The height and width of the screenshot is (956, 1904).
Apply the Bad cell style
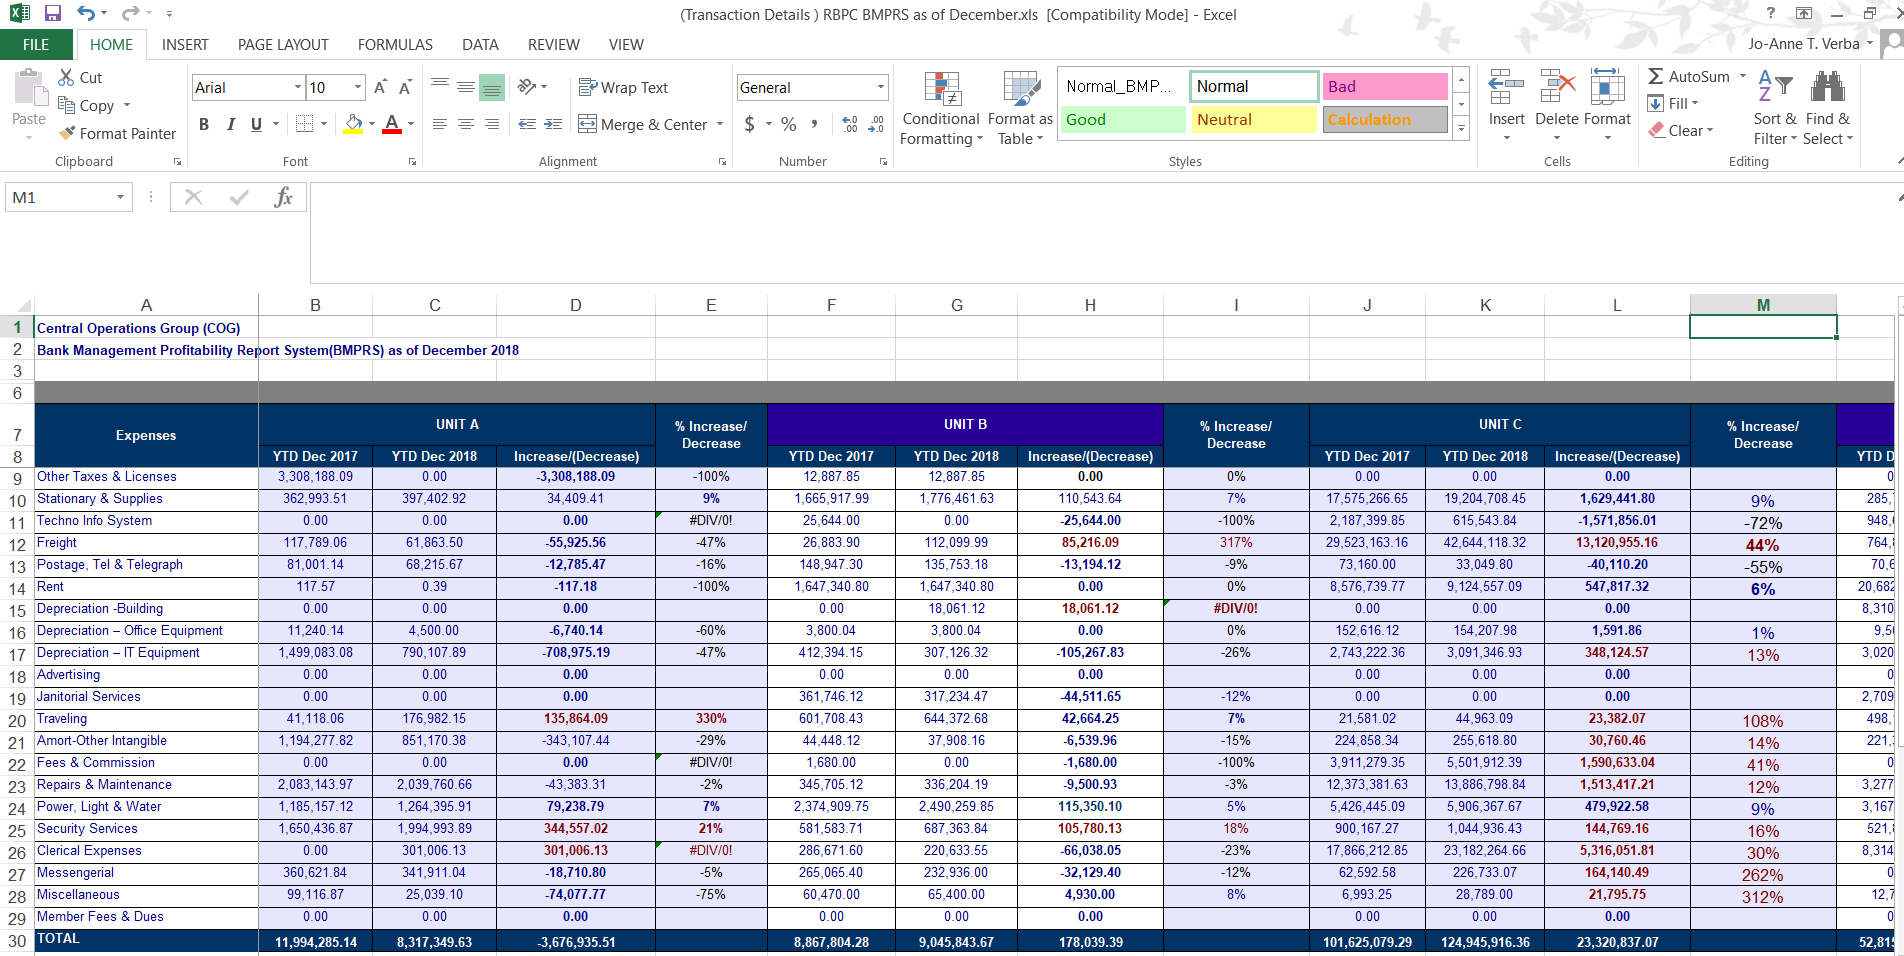click(1385, 86)
